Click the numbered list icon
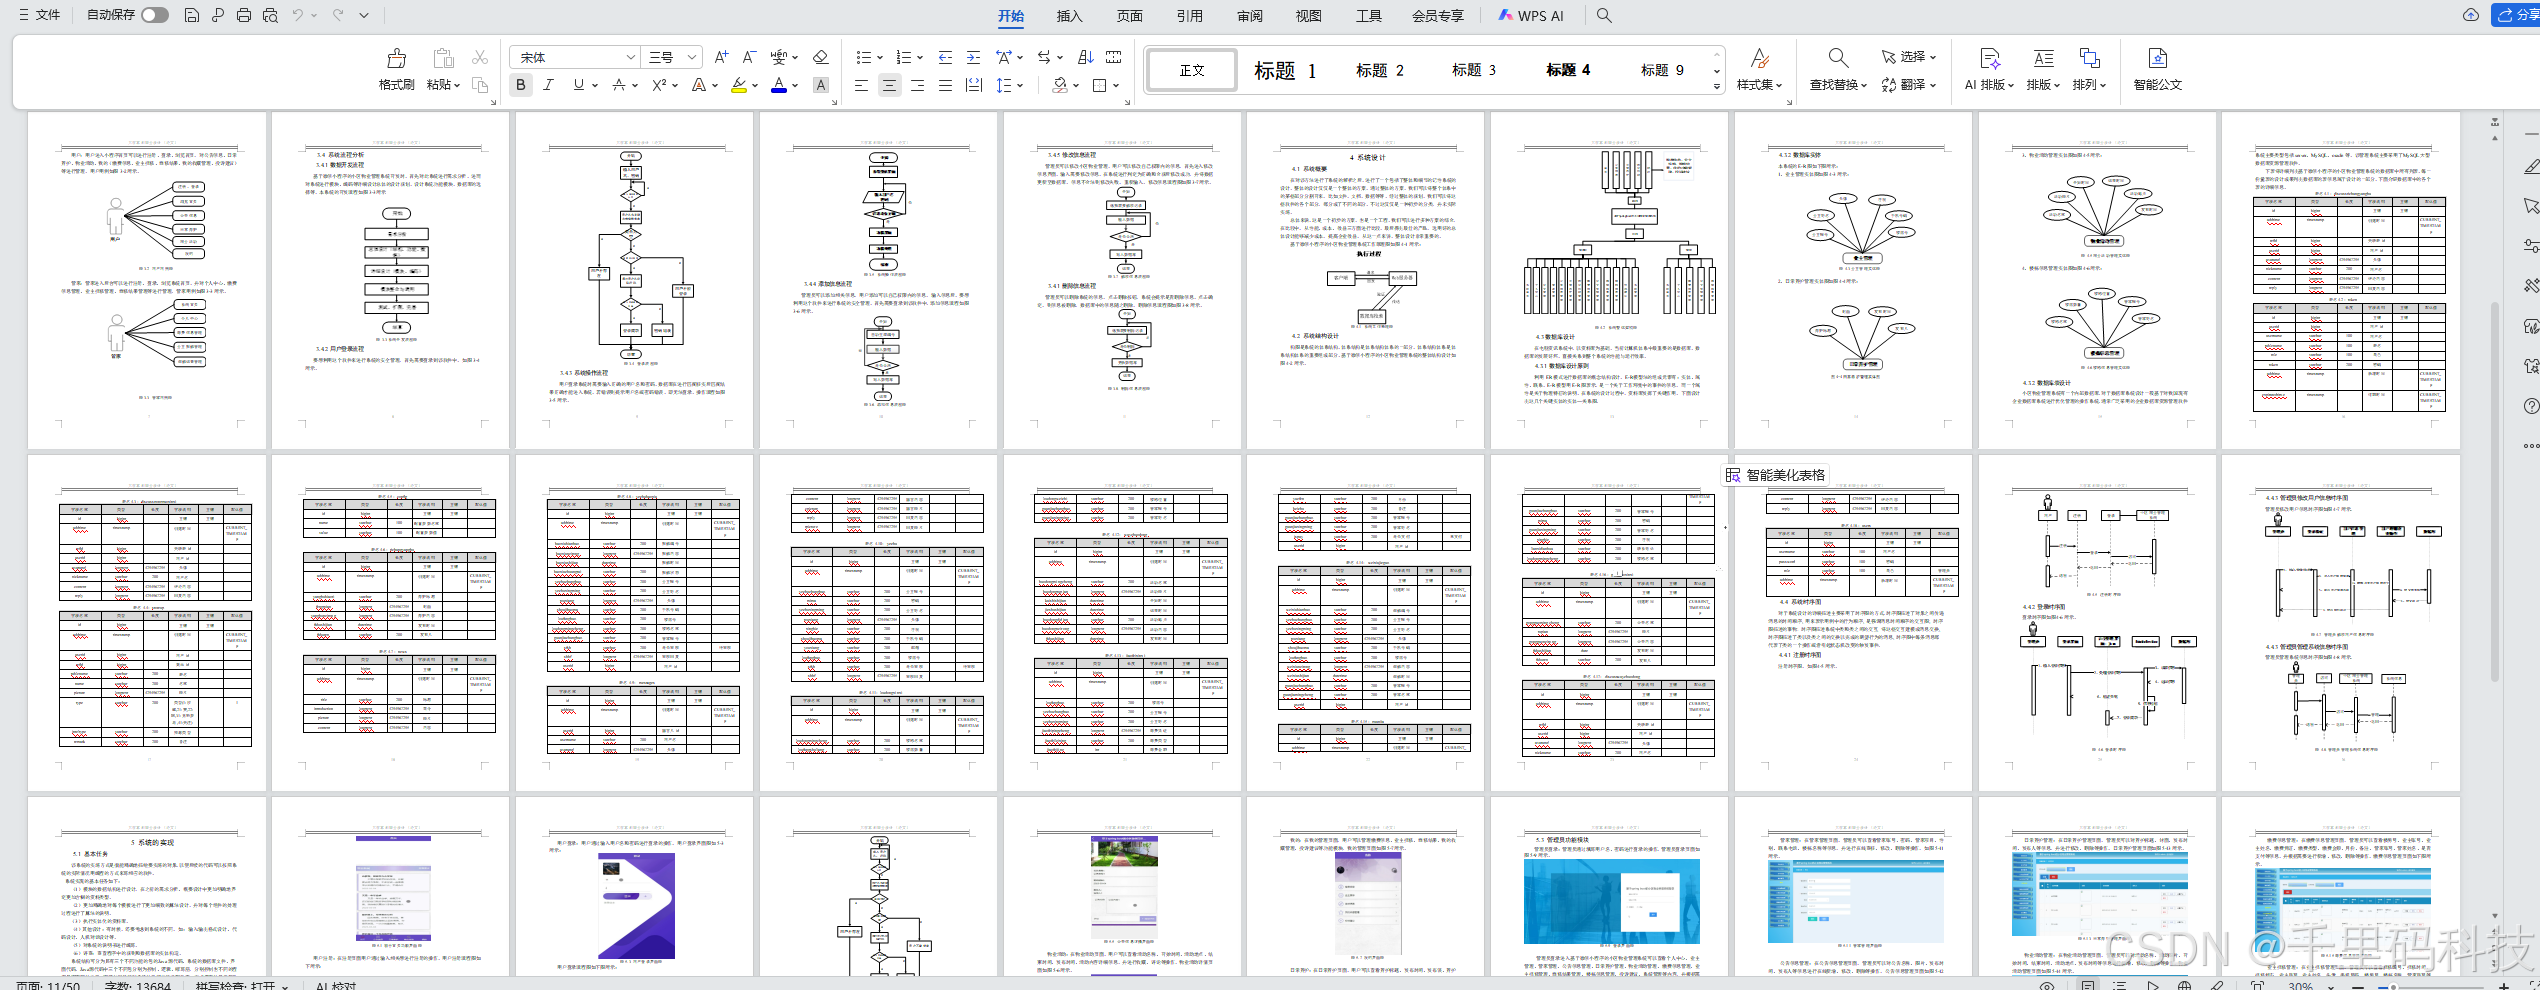The width and height of the screenshot is (2540, 990). pyautogui.click(x=904, y=57)
